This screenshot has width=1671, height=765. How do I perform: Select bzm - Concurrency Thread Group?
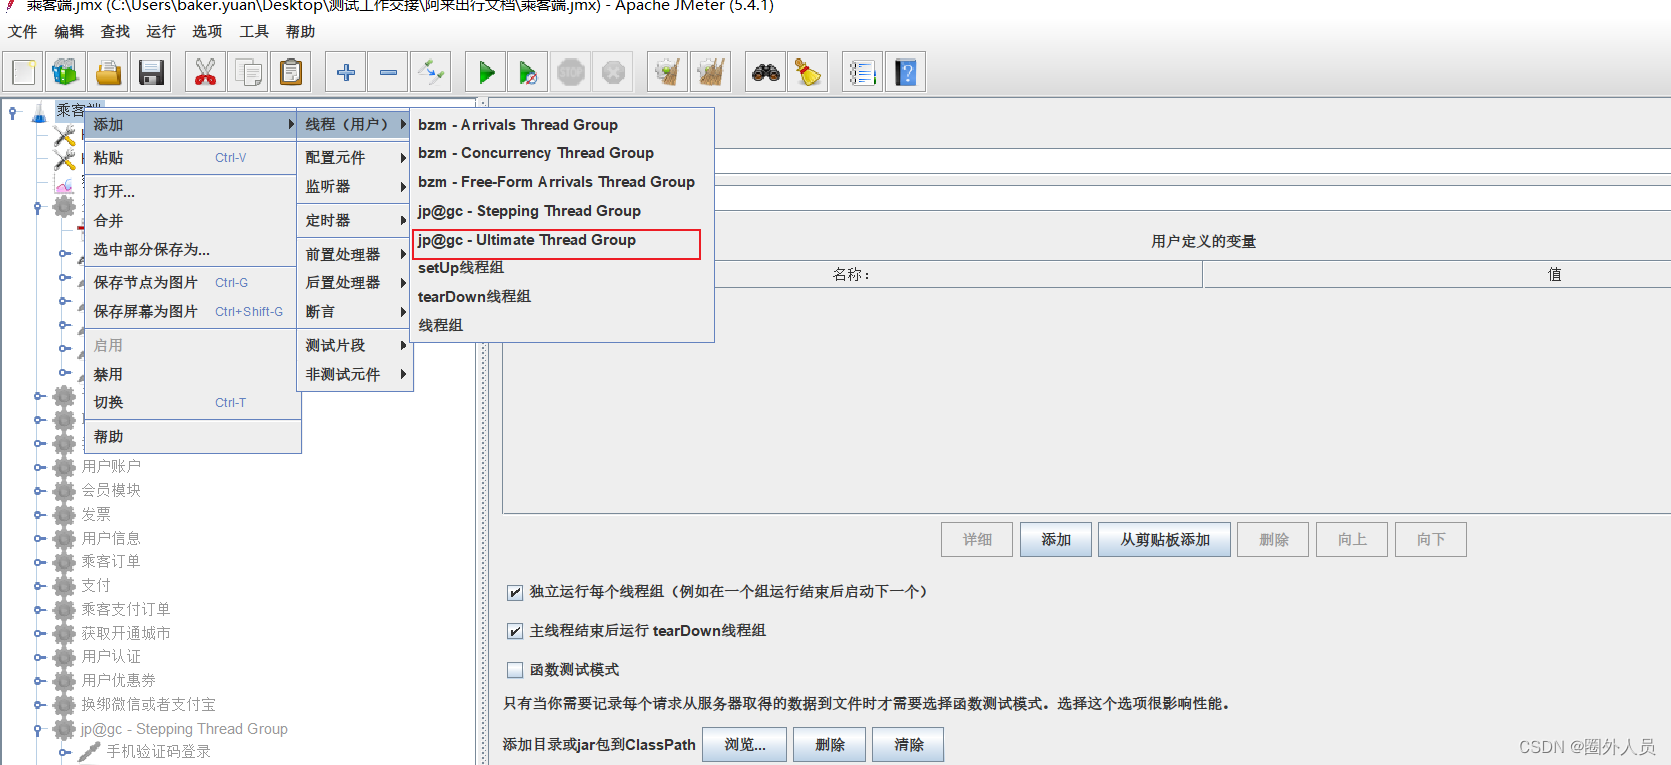pyautogui.click(x=563, y=153)
